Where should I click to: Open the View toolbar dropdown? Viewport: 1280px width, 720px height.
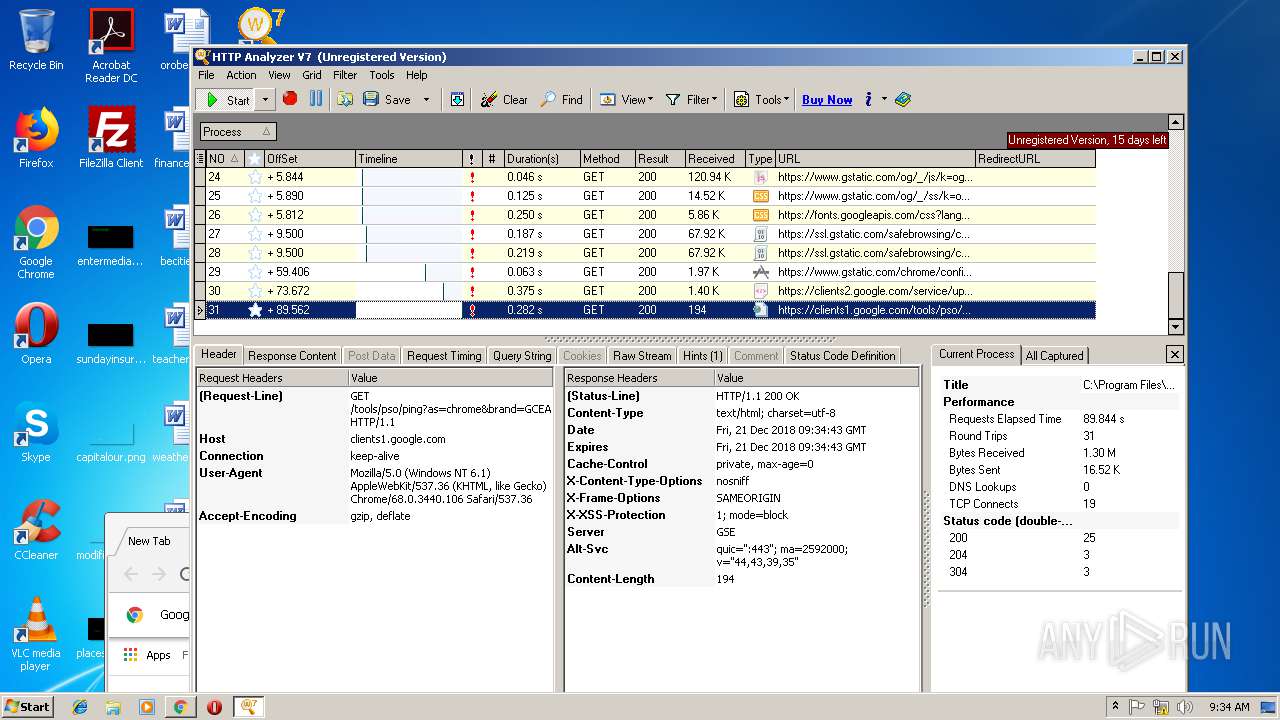click(x=626, y=100)
